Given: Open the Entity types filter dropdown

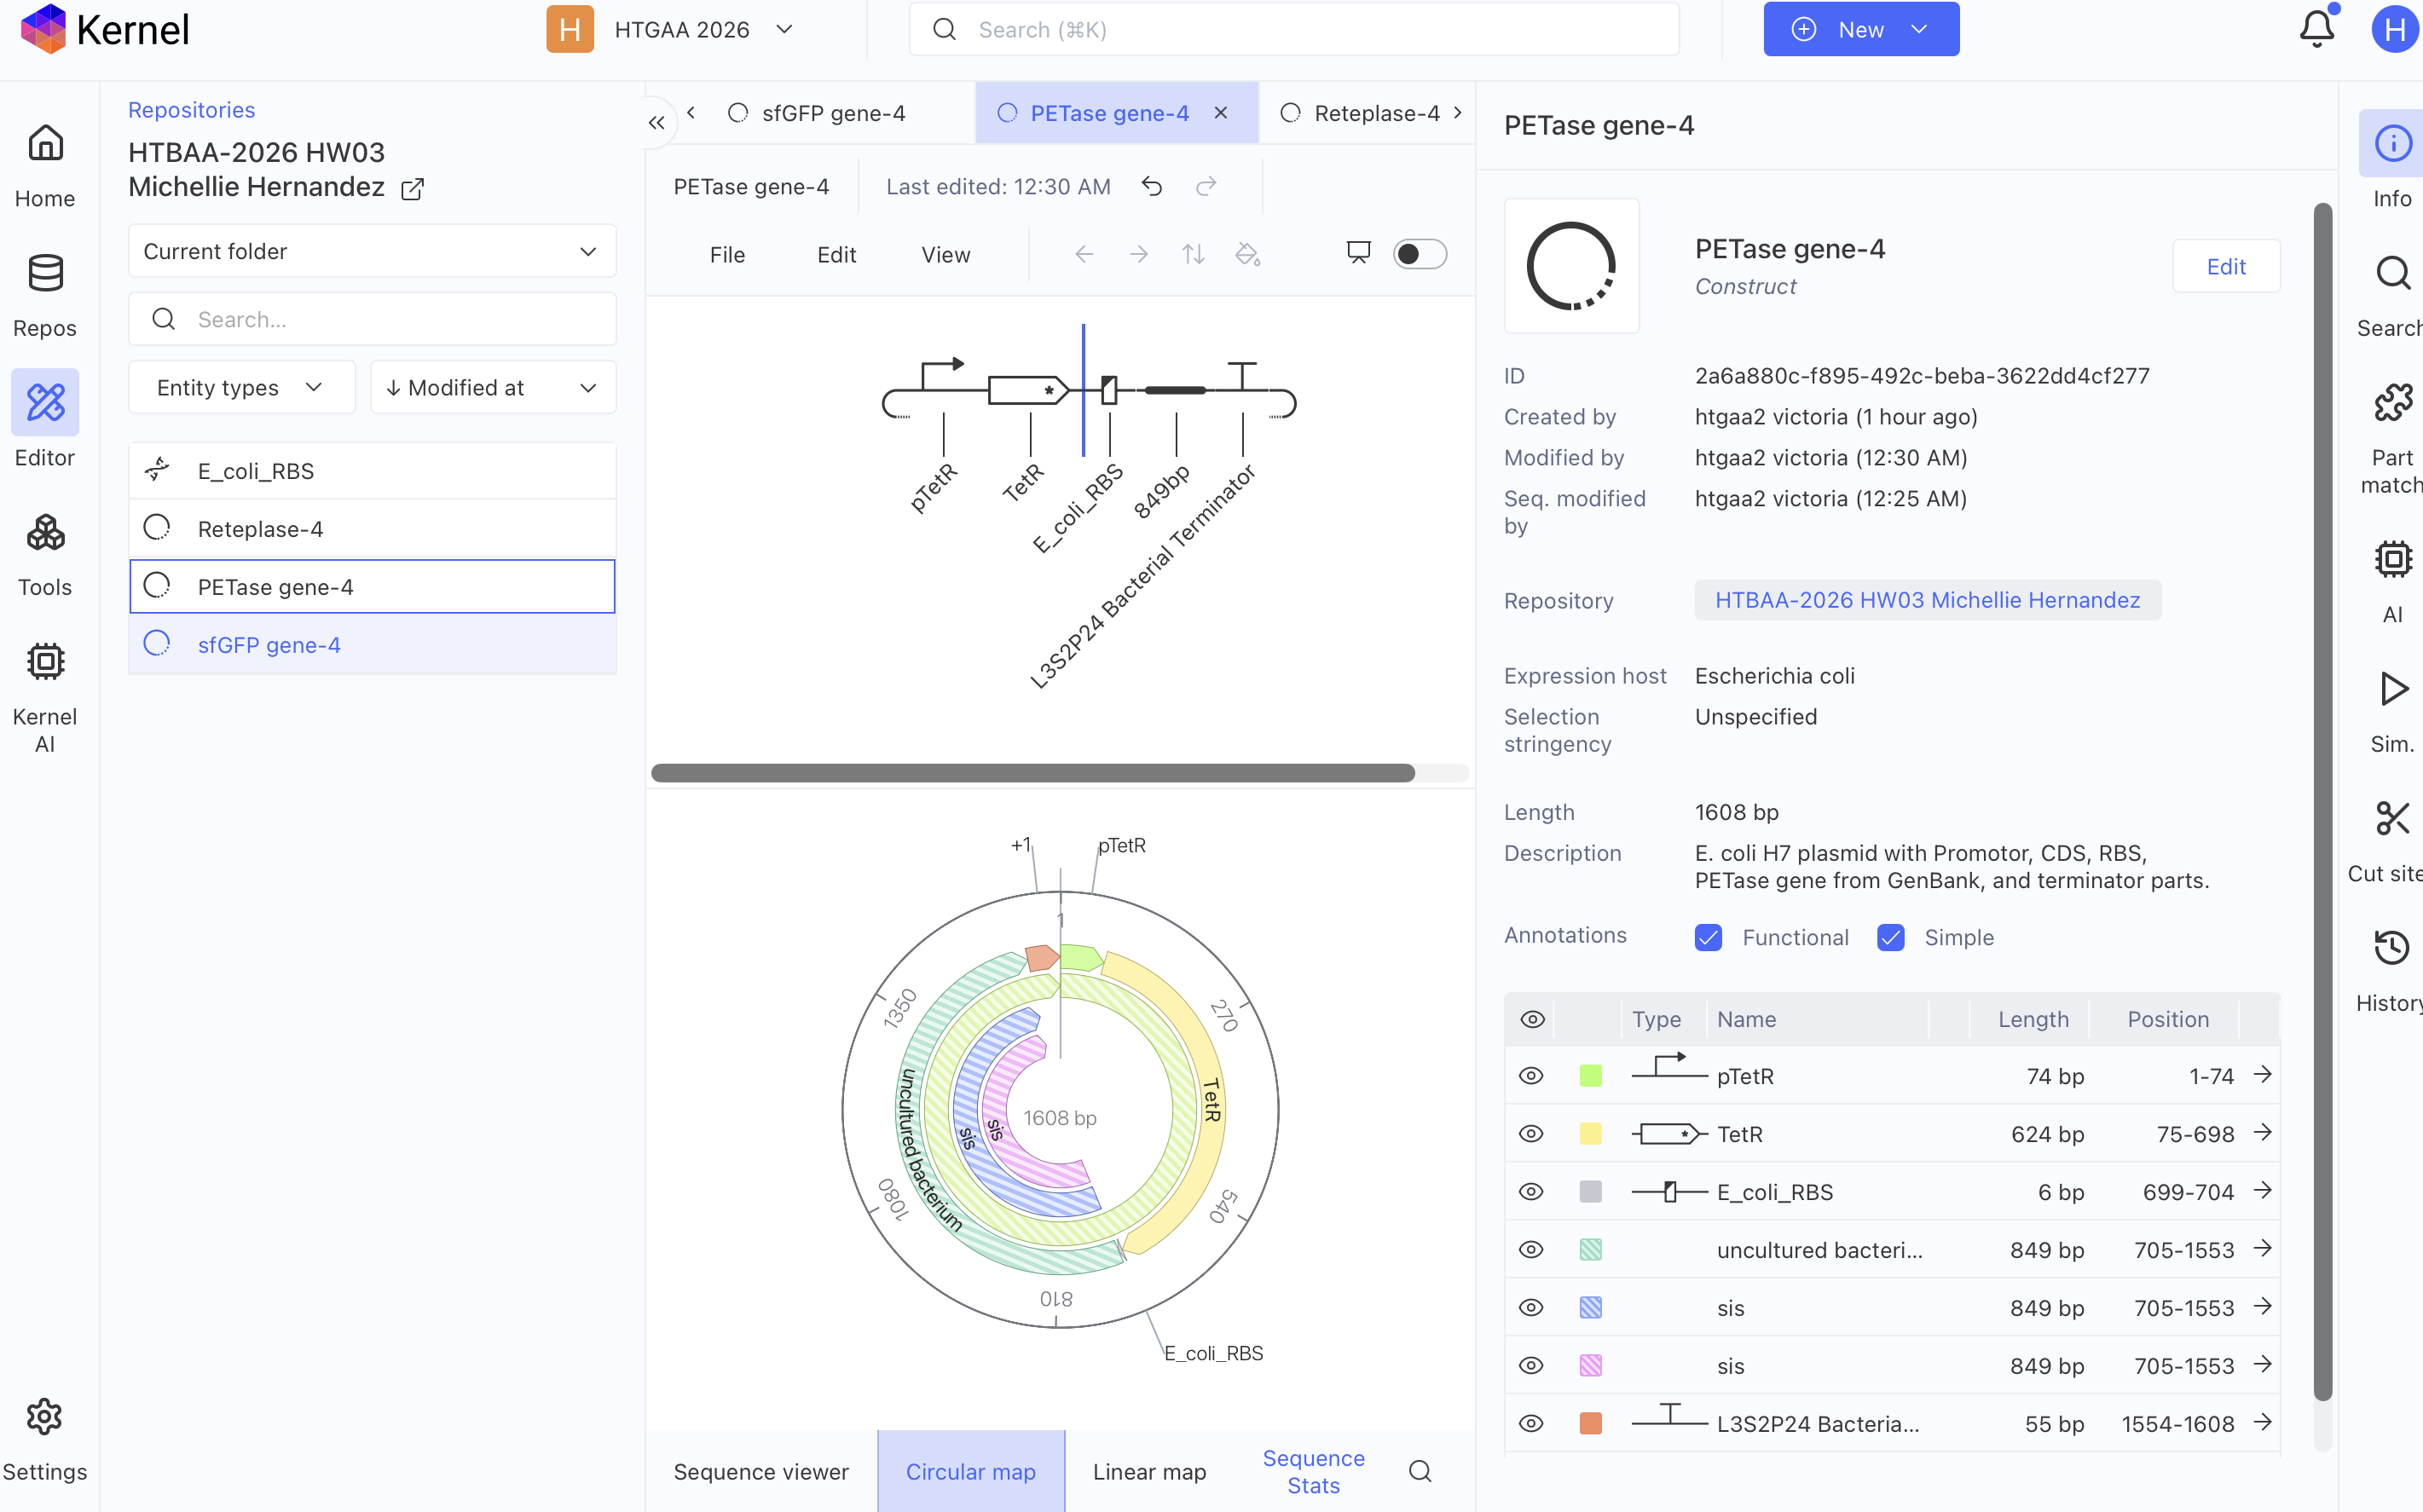Looking at the screenshot, I should click(242, 387).
